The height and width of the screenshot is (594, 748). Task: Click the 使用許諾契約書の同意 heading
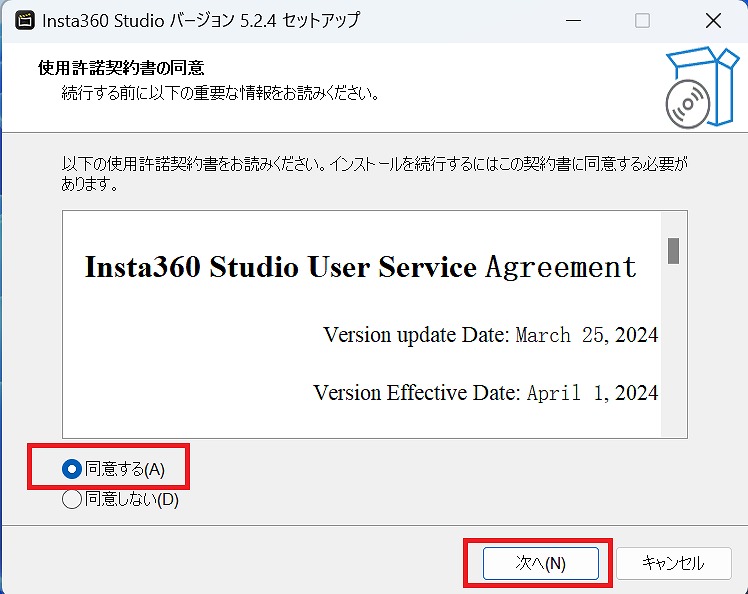point(121,68)
